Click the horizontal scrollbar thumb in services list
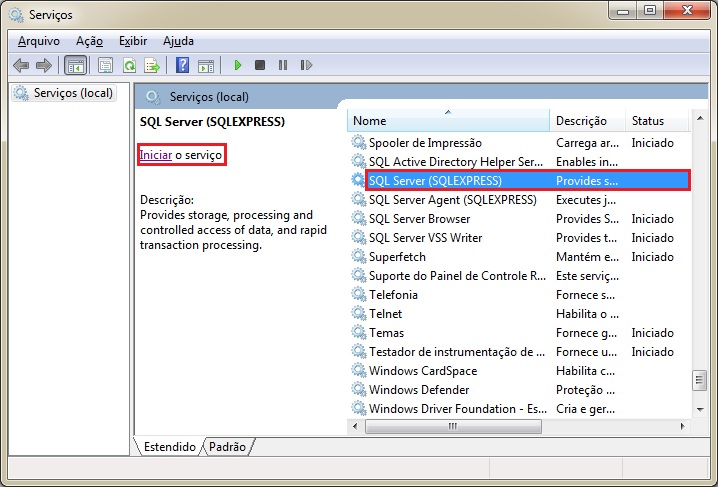 coord(452,426)
